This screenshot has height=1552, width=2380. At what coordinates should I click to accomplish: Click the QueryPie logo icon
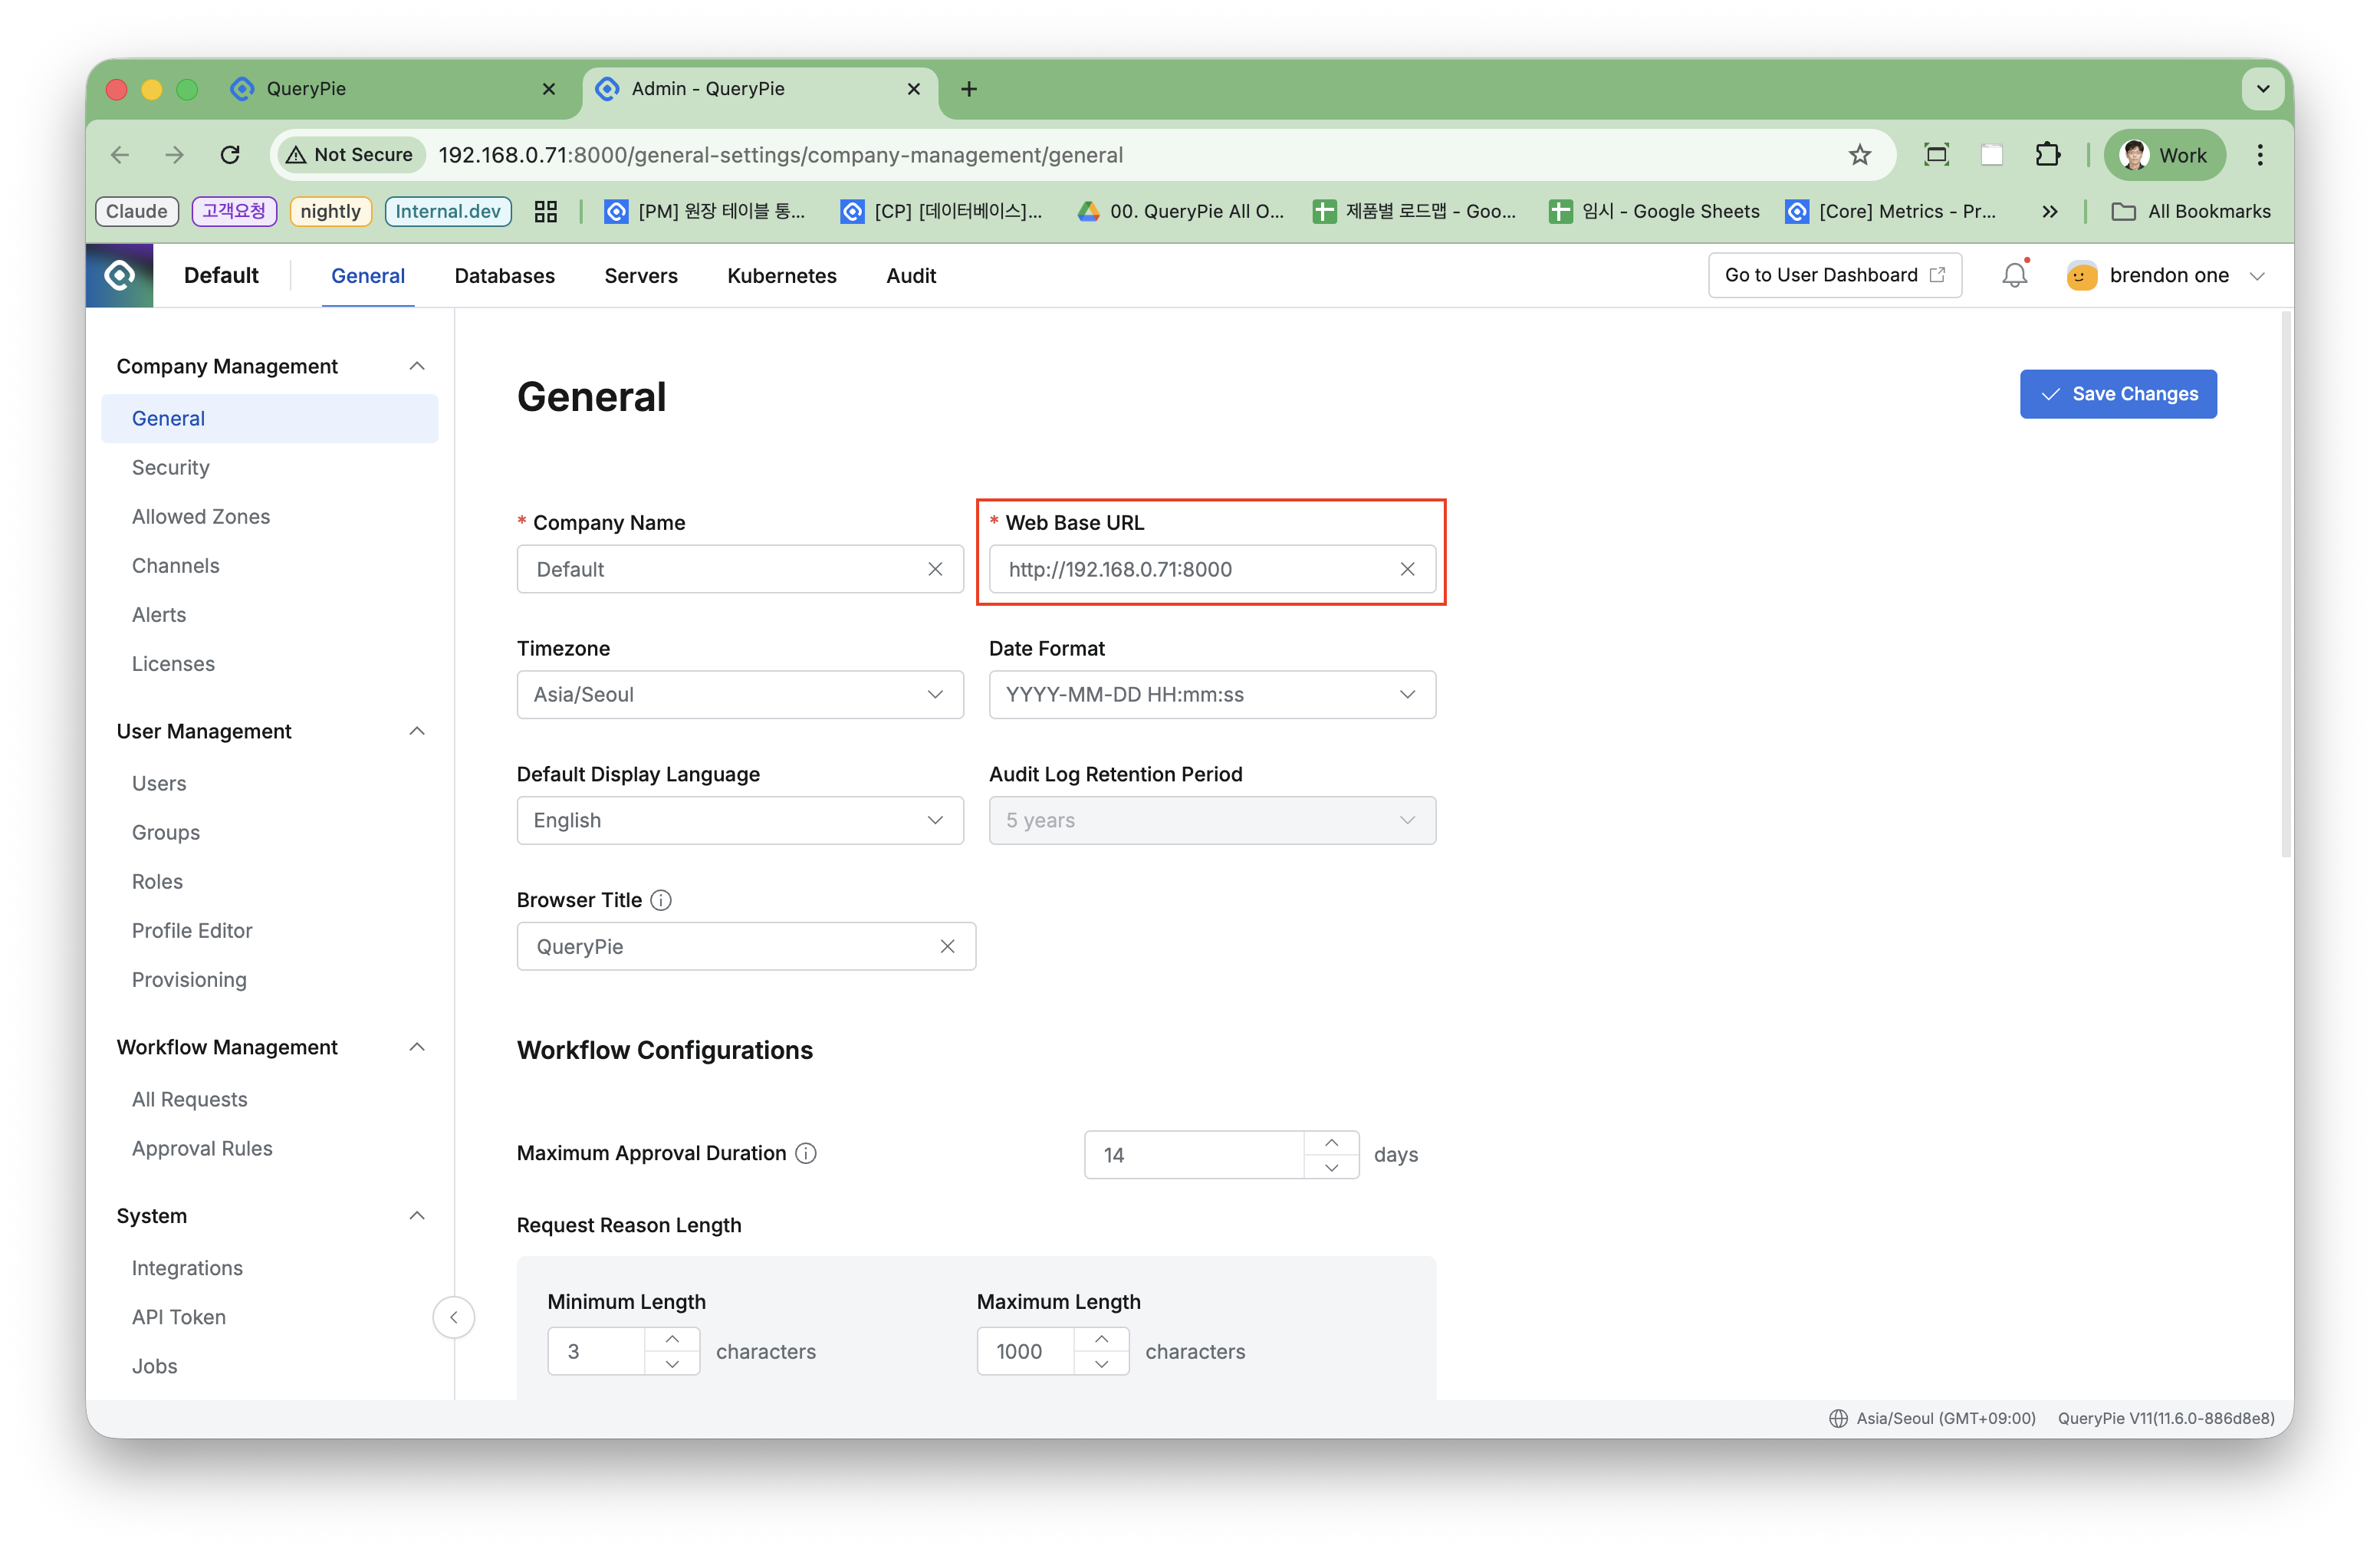click(119, 275)
